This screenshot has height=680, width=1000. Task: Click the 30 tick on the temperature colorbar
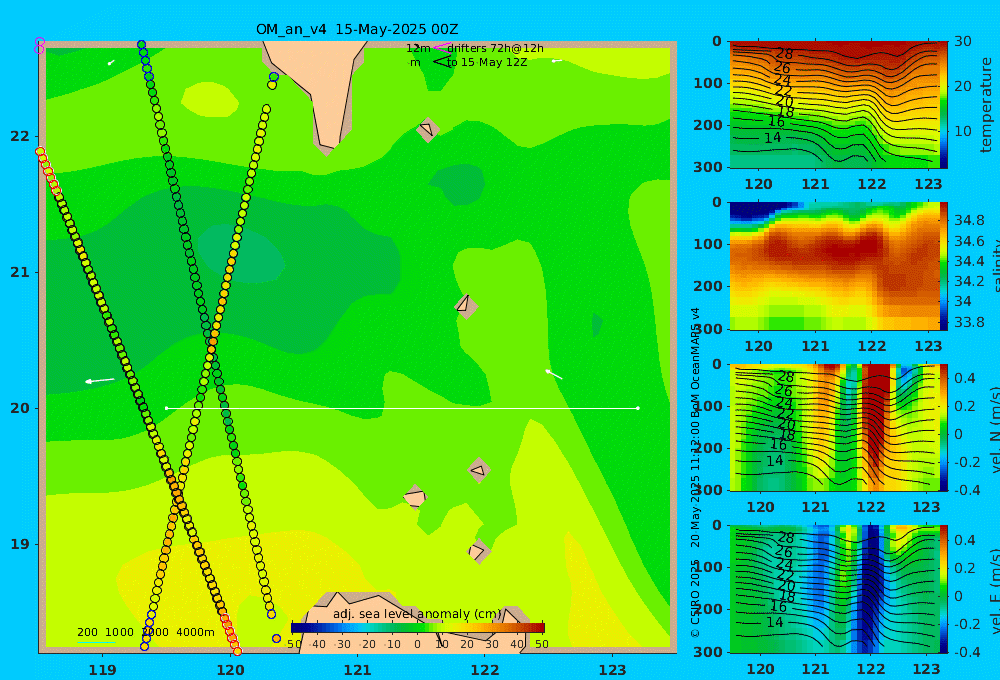pyautogui.click(x=962, y=42)
